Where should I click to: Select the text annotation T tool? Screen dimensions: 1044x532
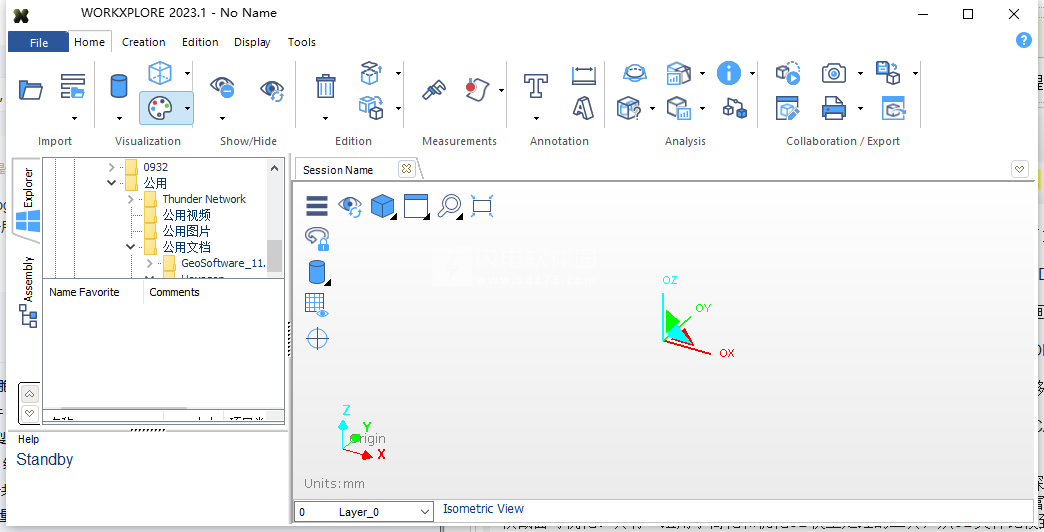tap(535, 86)
